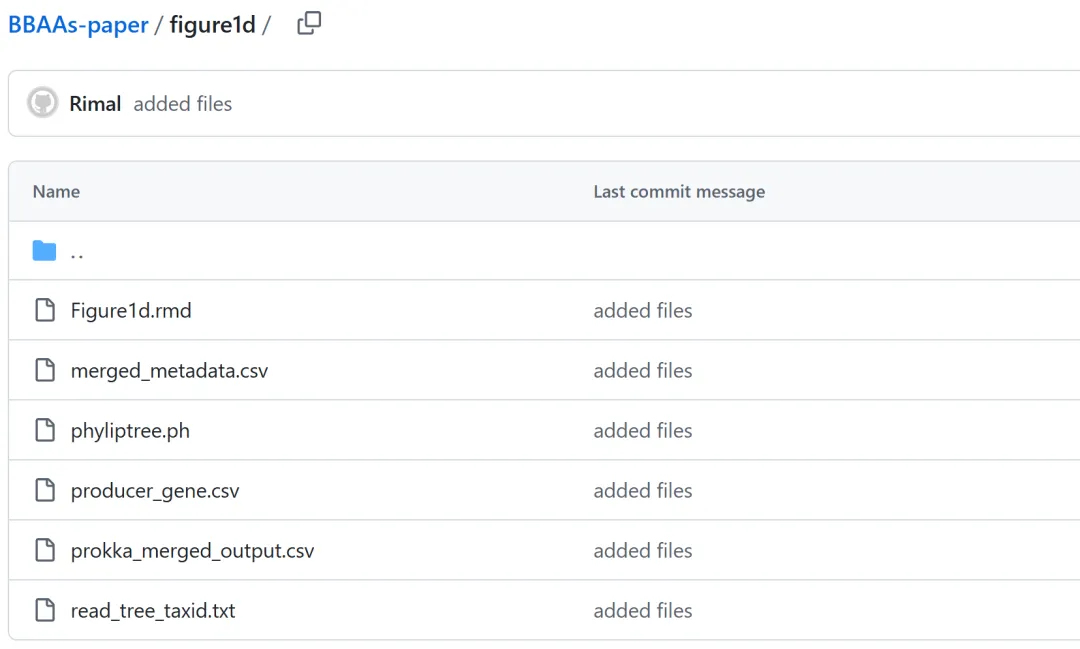Click the file icon beside Figure1d.rmd
The image size is (1080, 649).
pos(44,311)
